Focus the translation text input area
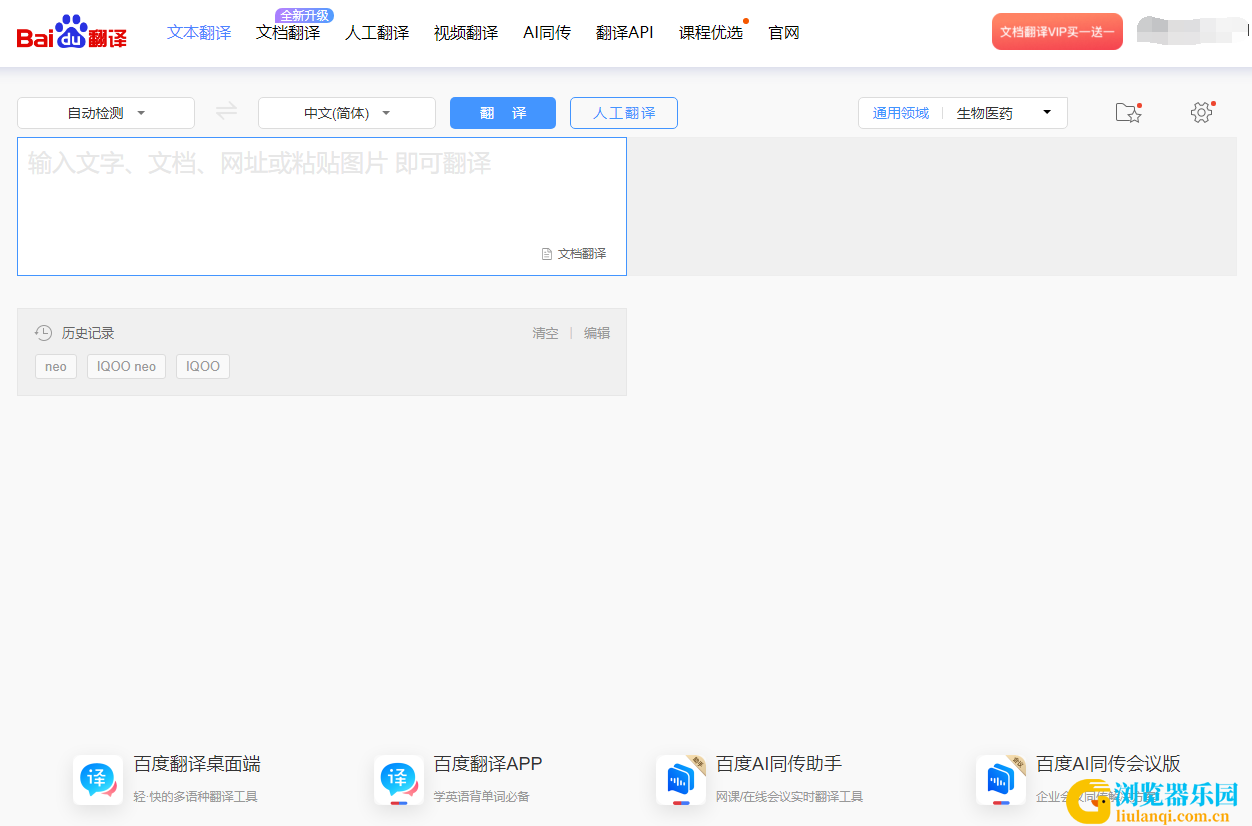Image resolution: width=1252 pixels, height=826 pixels. point(322,206)
